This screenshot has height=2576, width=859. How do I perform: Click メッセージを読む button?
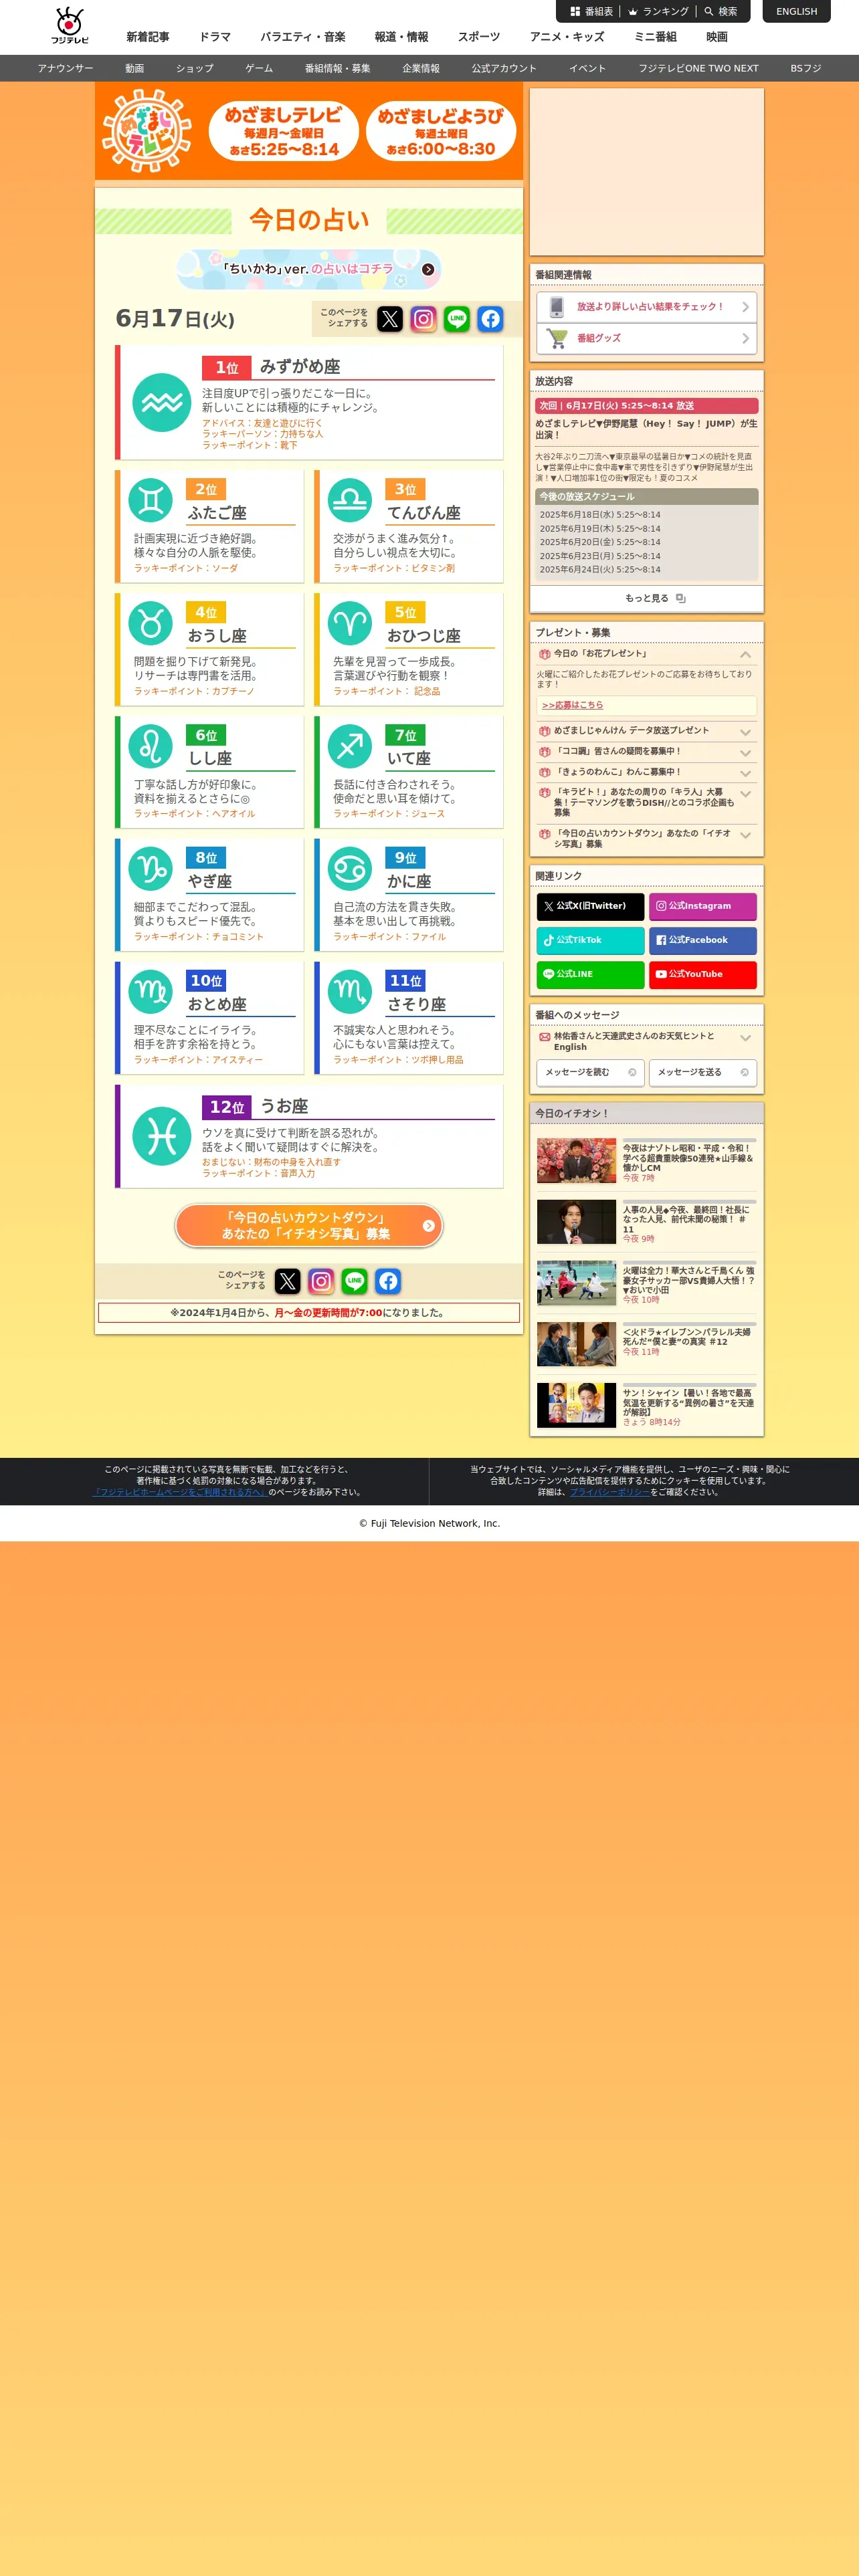click(591, 1072)
